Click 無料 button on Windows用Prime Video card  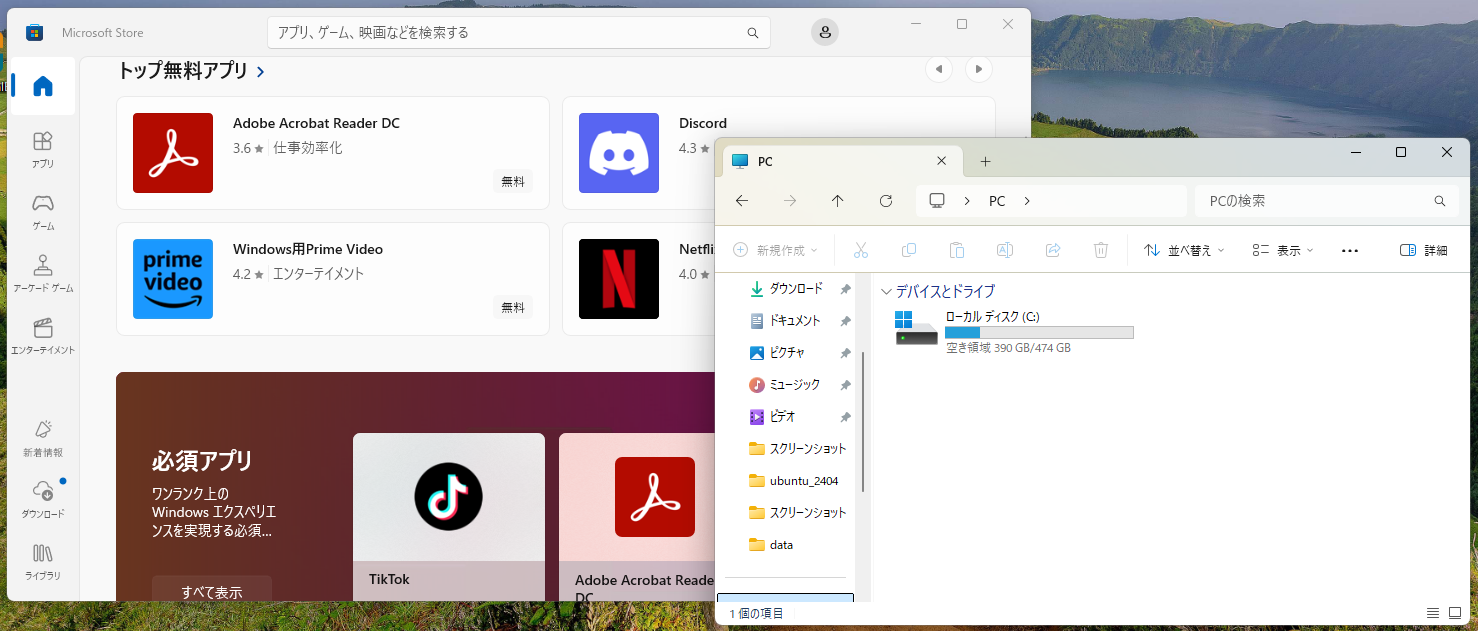coord(513,308)
